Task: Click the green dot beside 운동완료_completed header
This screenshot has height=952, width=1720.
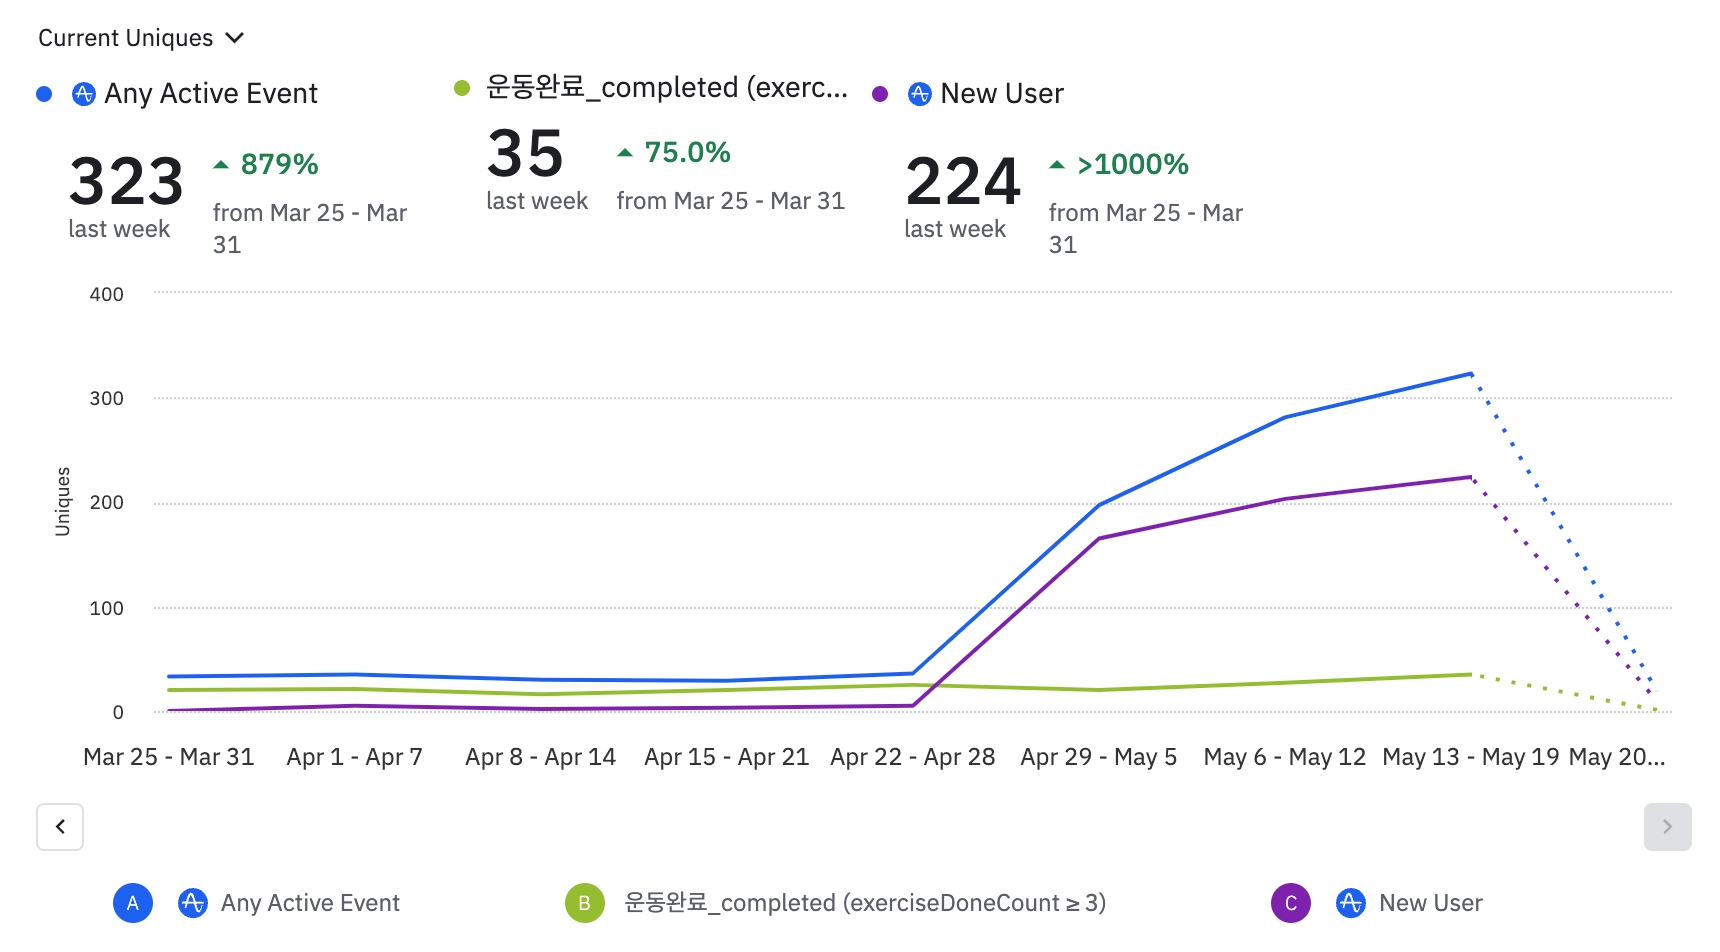Action: tap(462, 88)
